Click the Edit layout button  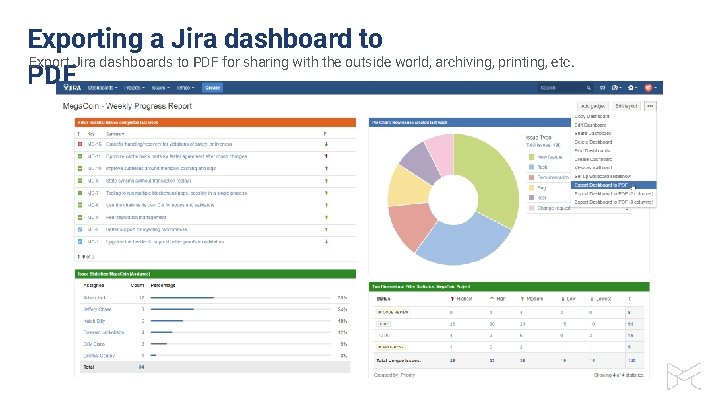[626, 106]
